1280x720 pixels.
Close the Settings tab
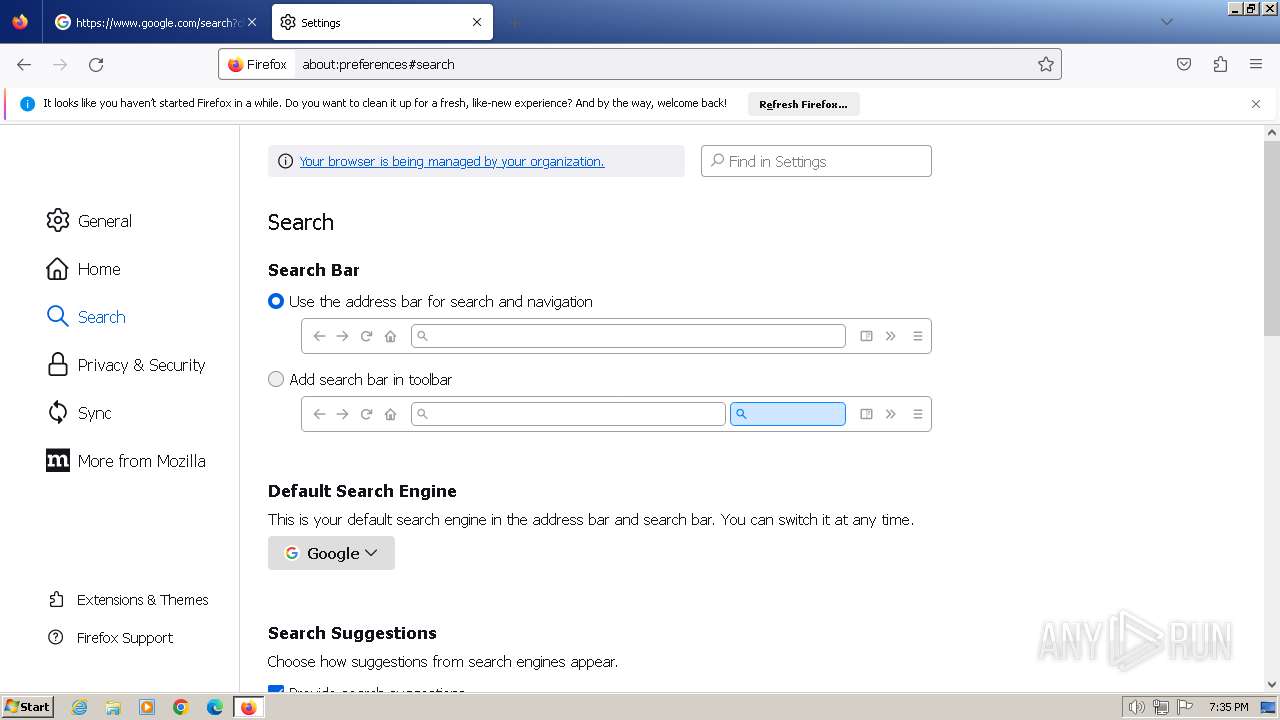[x=477, y=22]
